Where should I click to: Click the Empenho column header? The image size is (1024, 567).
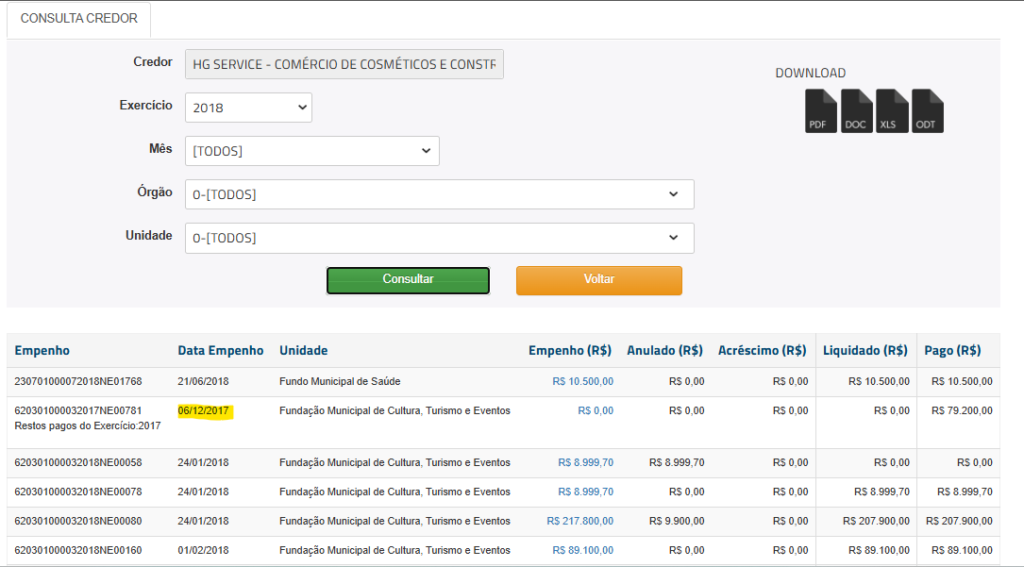(x=42, y=350)
